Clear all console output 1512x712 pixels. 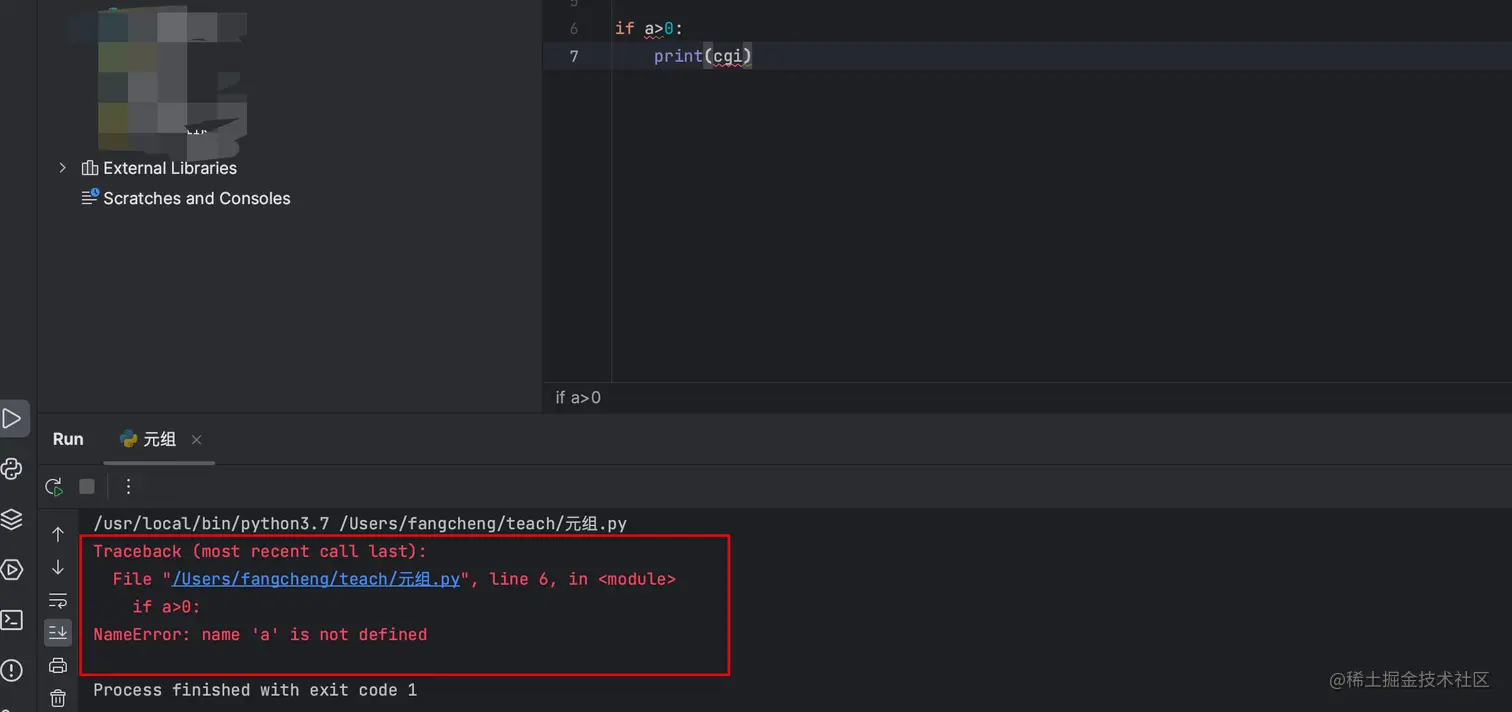click(58, 697)
